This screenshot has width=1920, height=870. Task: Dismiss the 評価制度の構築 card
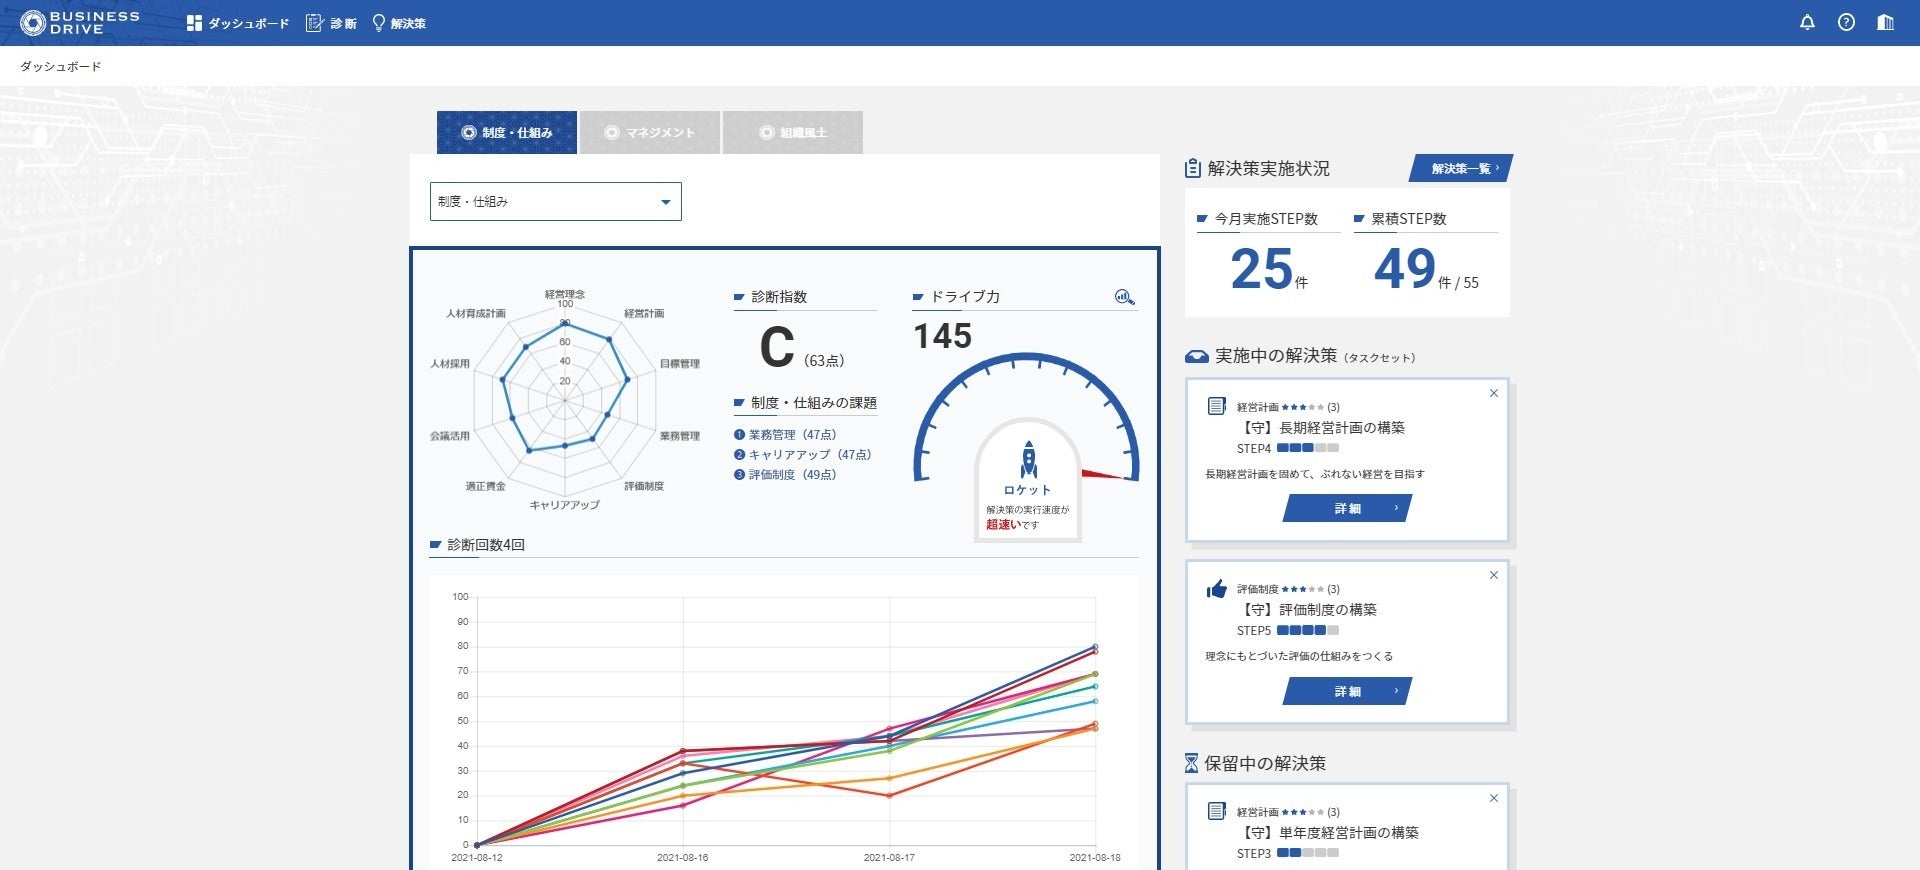[x=1493, y=575]
